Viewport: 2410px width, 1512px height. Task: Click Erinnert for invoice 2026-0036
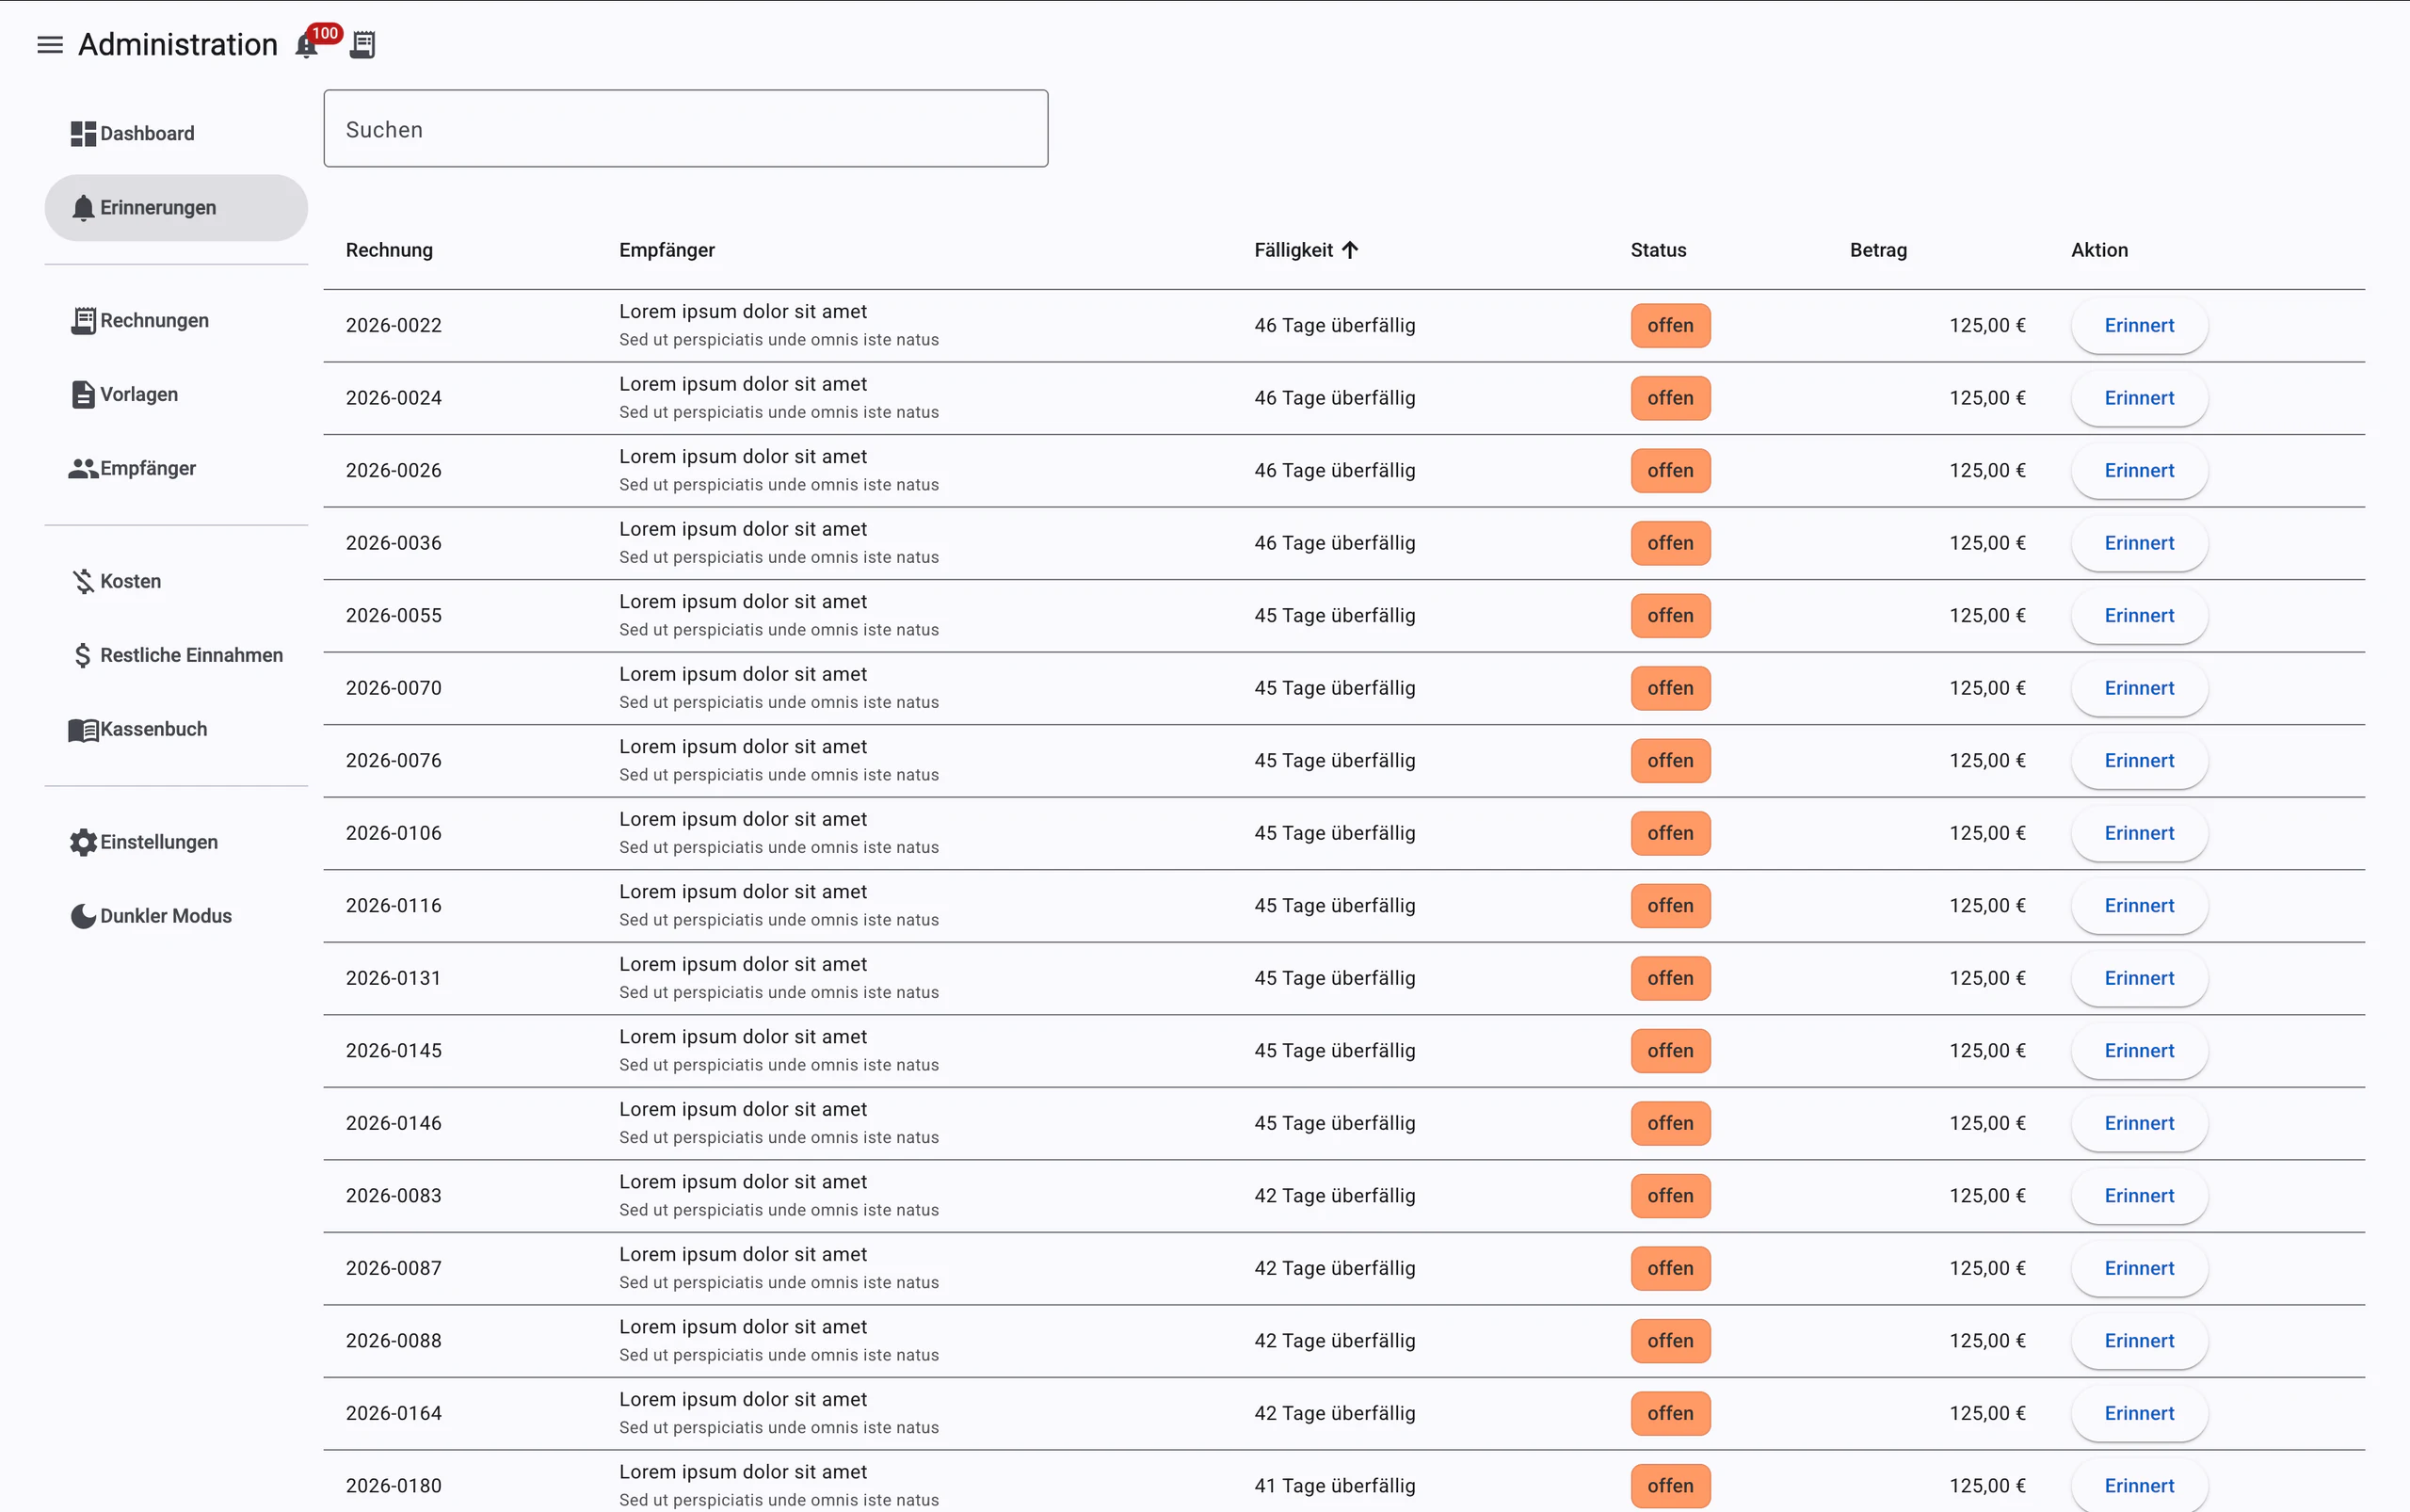click(x=2139, y=544)
